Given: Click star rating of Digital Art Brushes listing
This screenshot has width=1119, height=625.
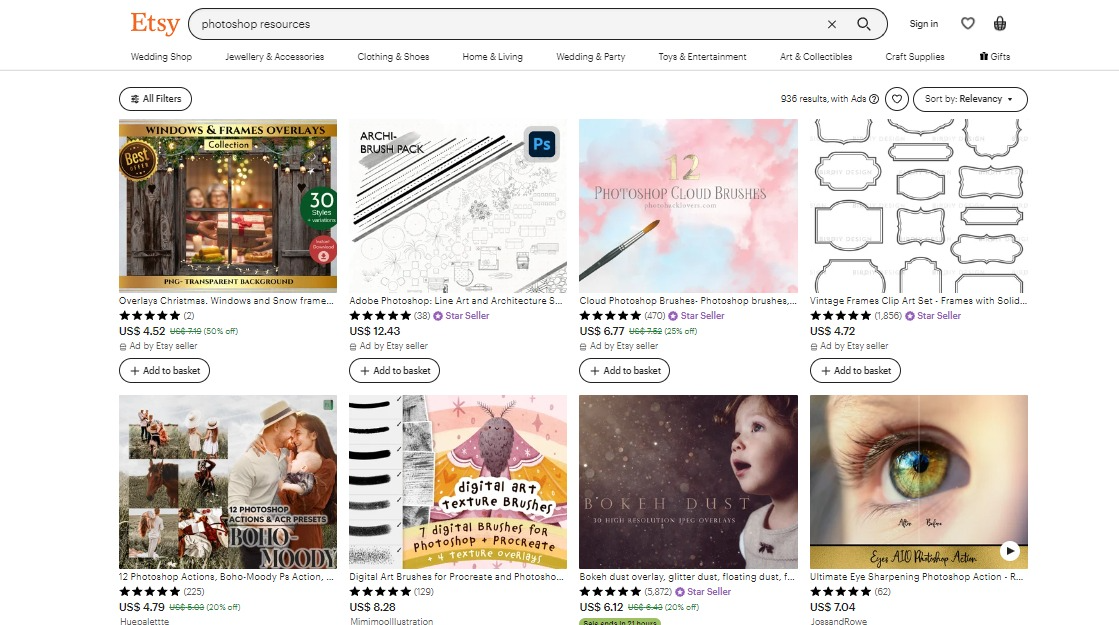Looking at the screenshot, I should pyautogui.click(x=380, y=591).
